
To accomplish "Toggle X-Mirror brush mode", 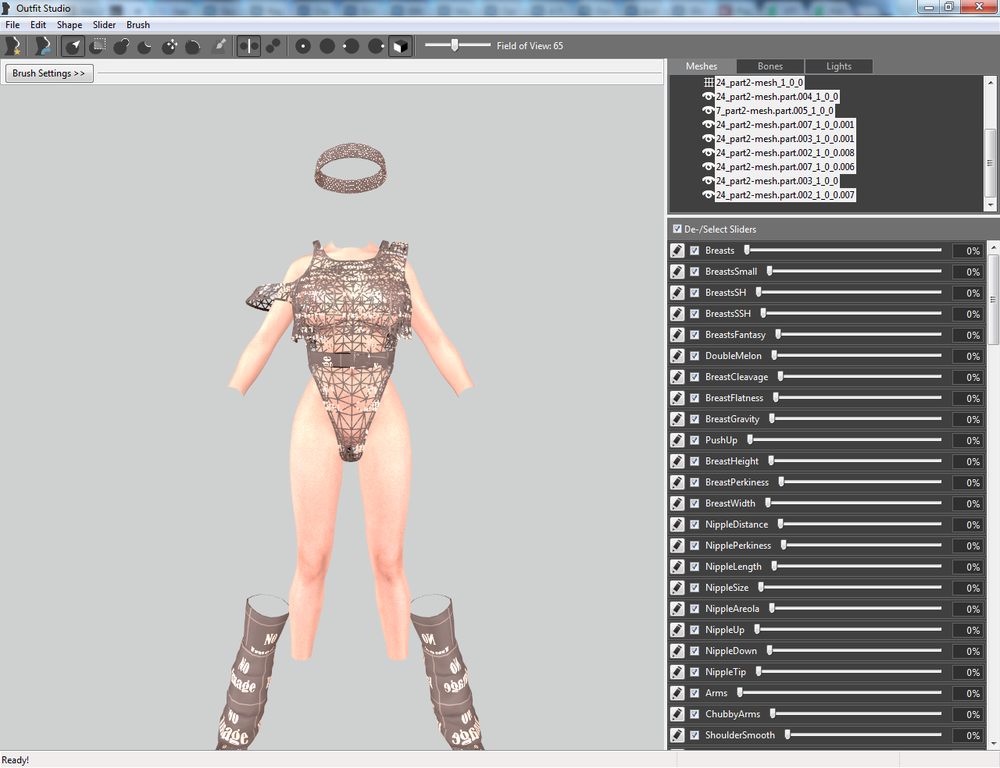I will pyautogui.click(x=249, y=46).
